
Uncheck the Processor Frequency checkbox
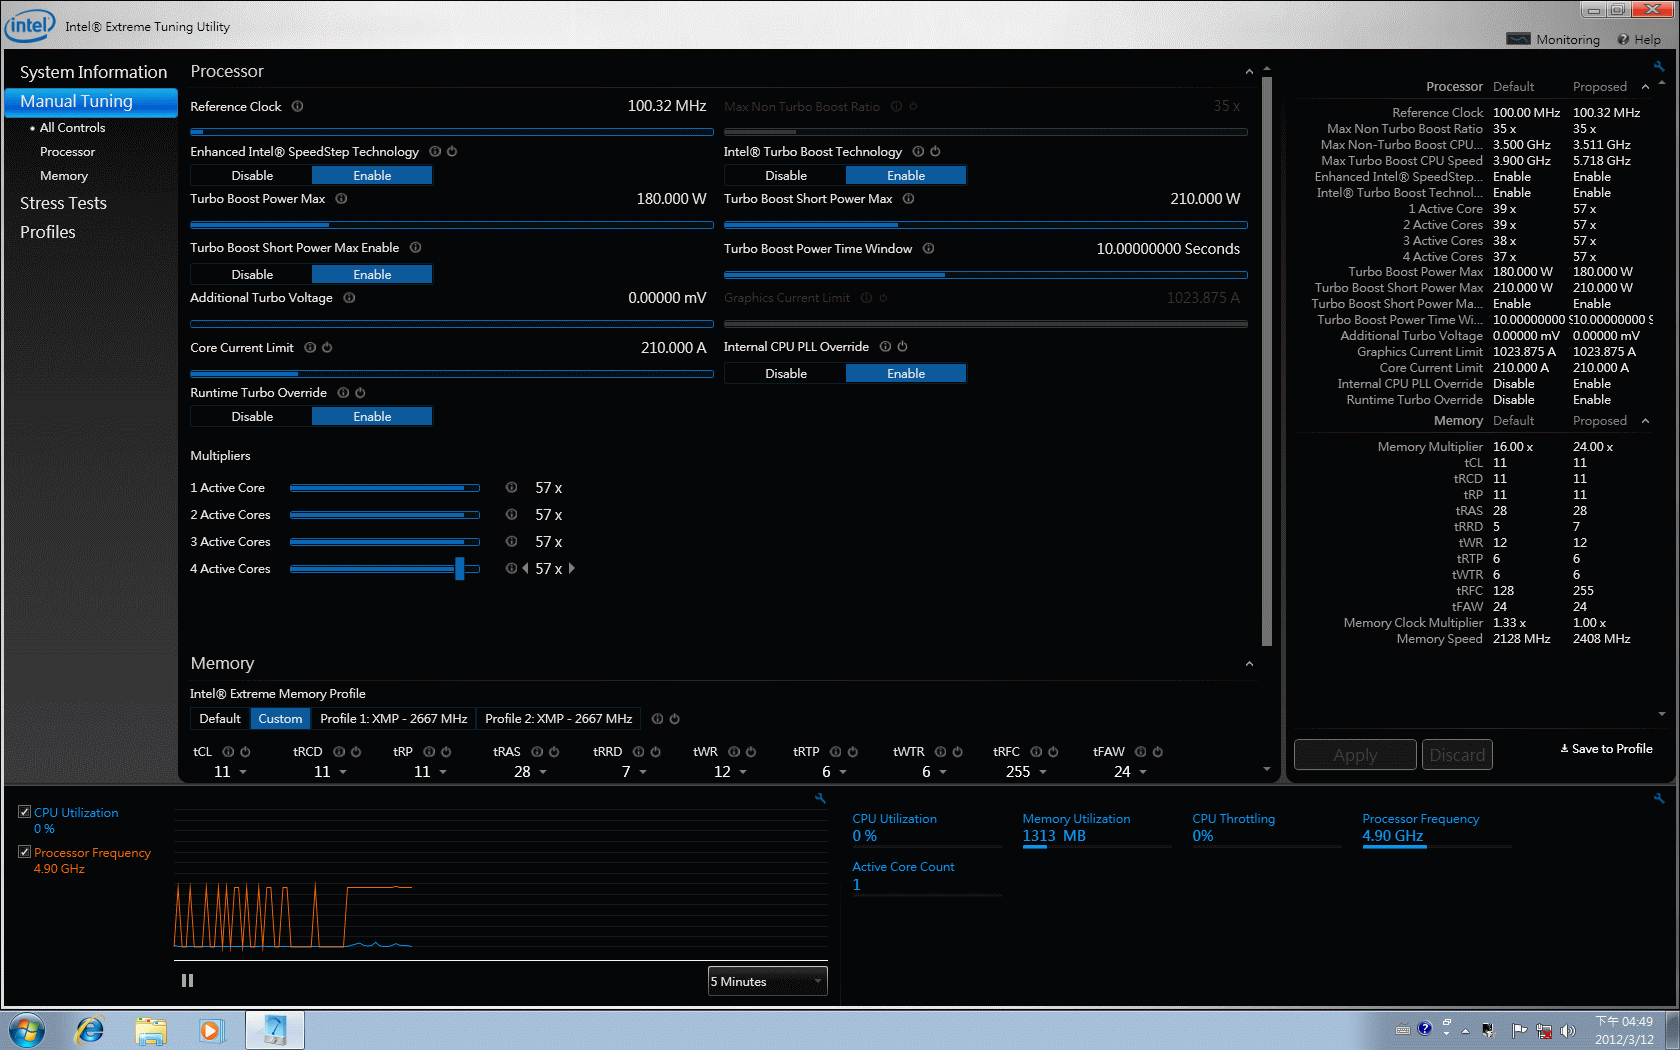click(x=24, y=852)
